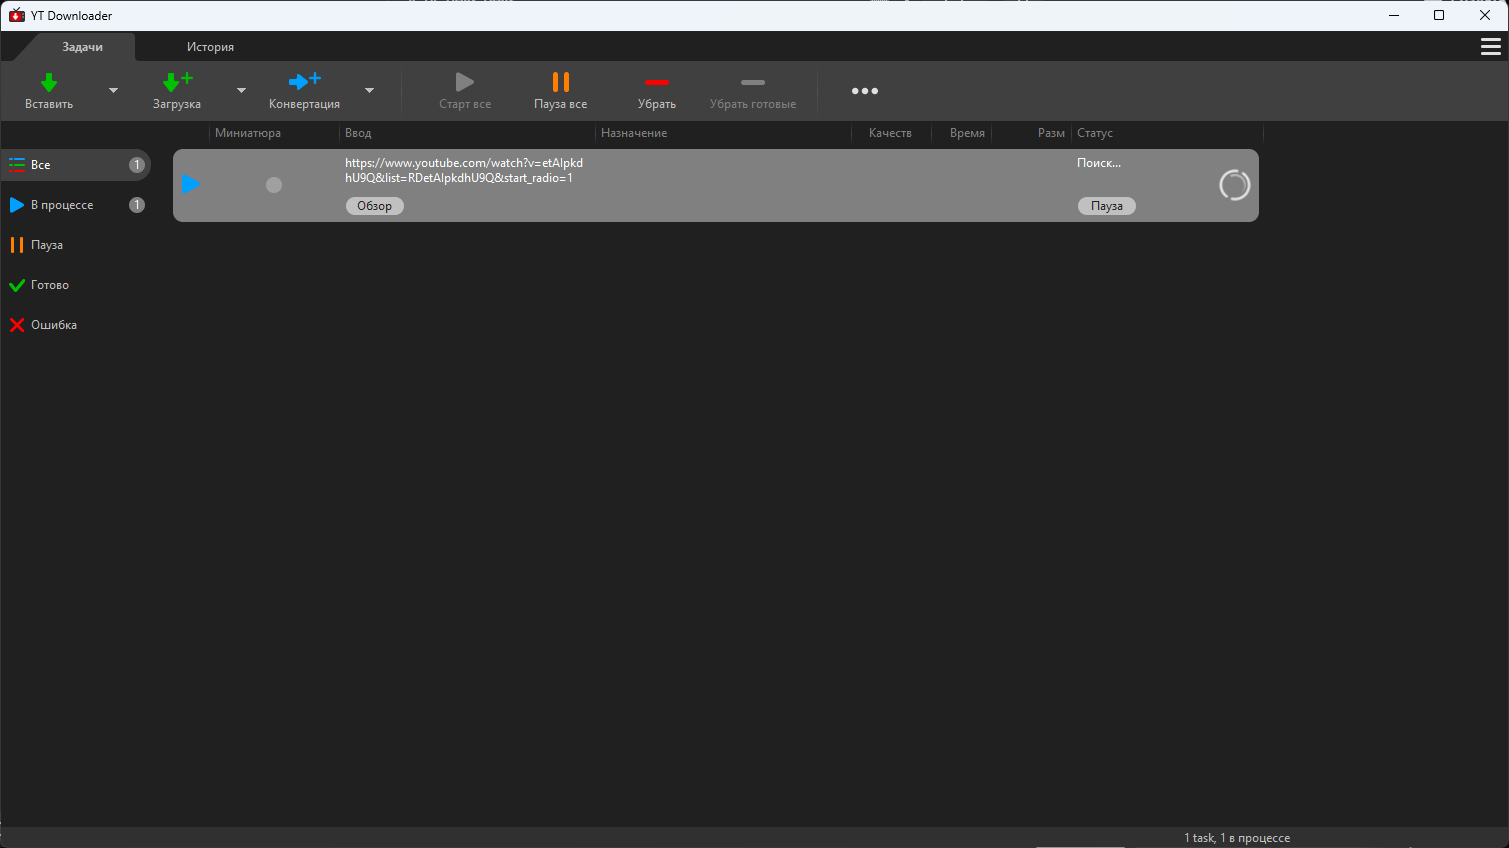Click the Конвертация convert icon
The width and height of the screenshot is (1509, 848).
pyautogui.click(x=304, y=82)
